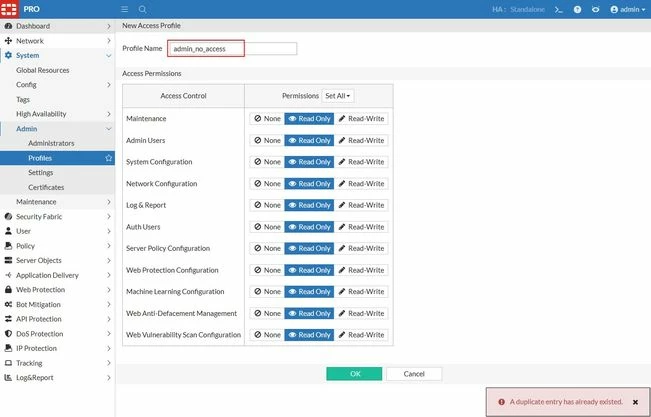651x417 pixels.
Task: Click the top bar icon beside the help icon
Action: [595, 9]
